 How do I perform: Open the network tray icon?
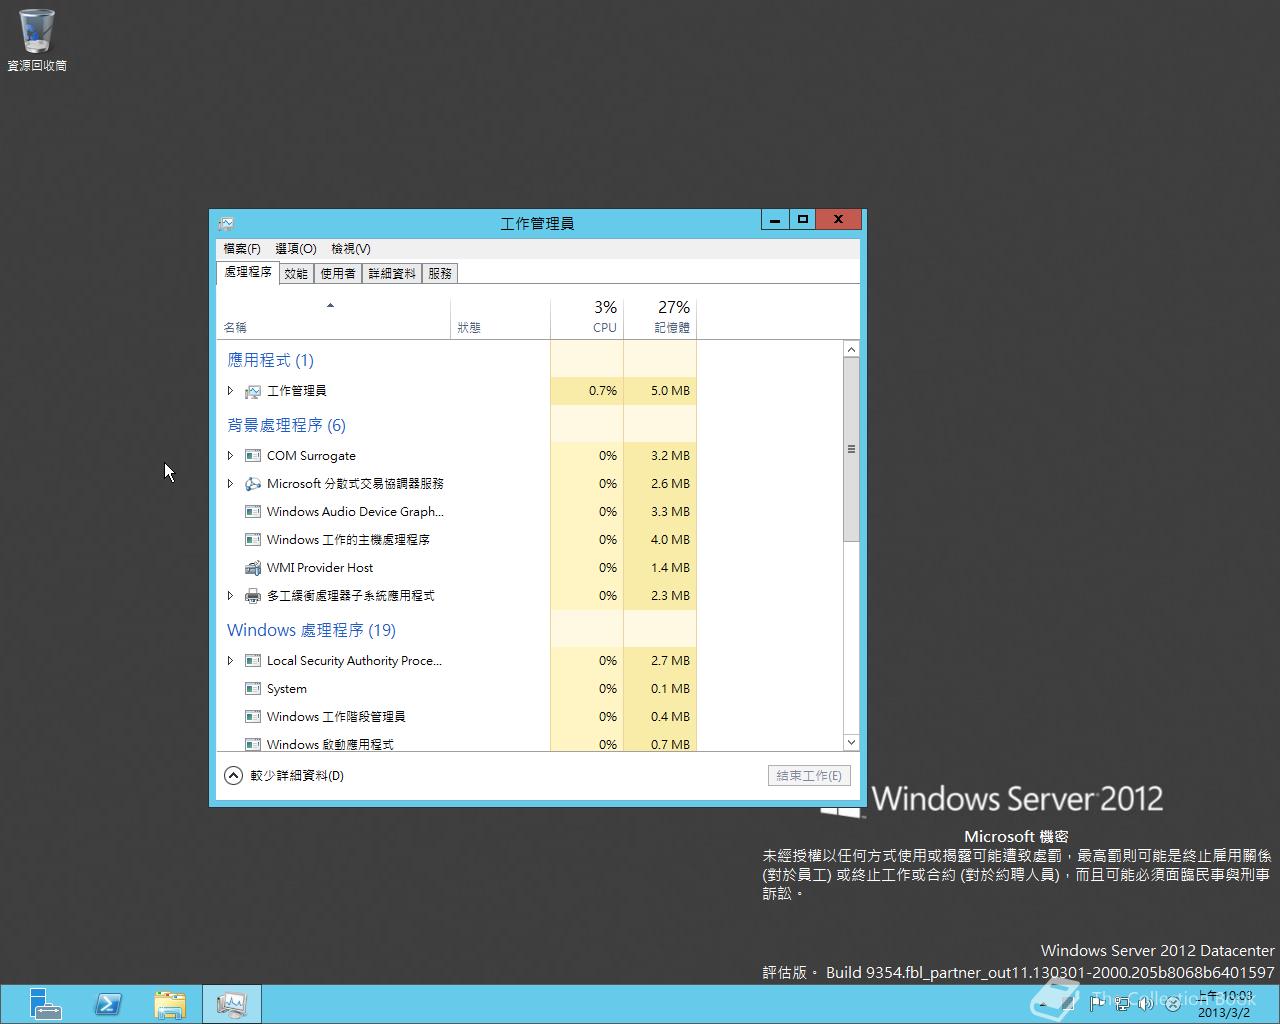[x=1123, y=1003]
